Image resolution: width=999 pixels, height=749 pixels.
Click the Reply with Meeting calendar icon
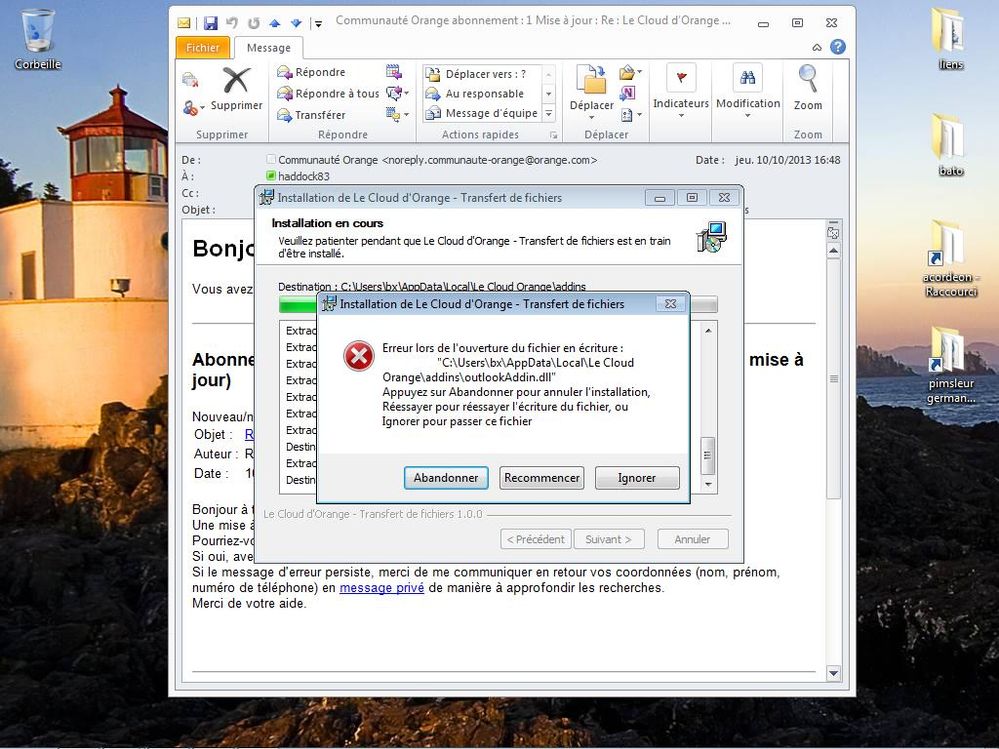point(394,72)
